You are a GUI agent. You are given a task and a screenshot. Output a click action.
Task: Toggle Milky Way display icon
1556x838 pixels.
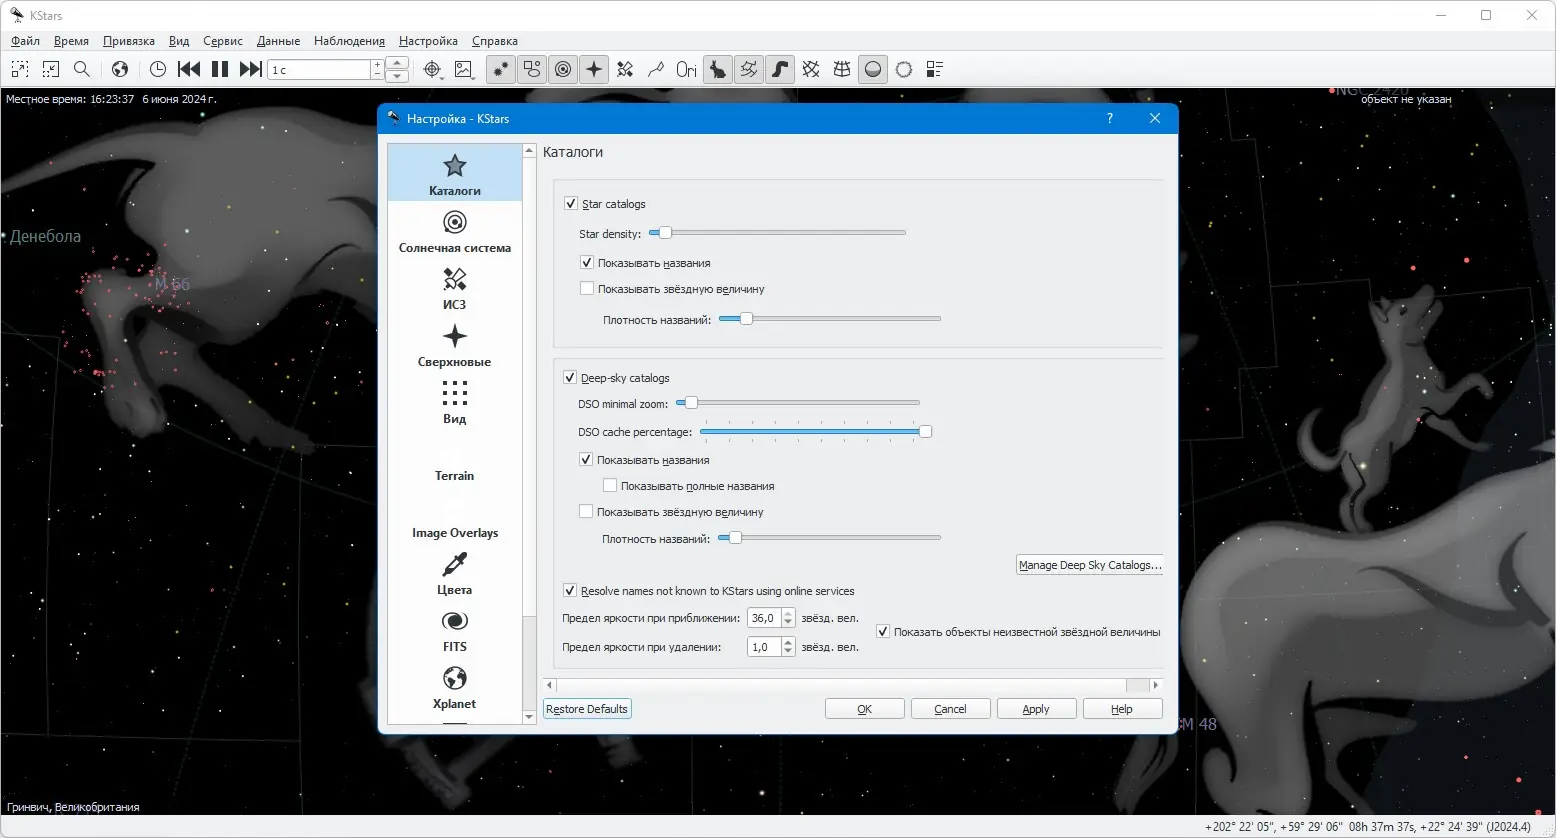tap(780, 69)
